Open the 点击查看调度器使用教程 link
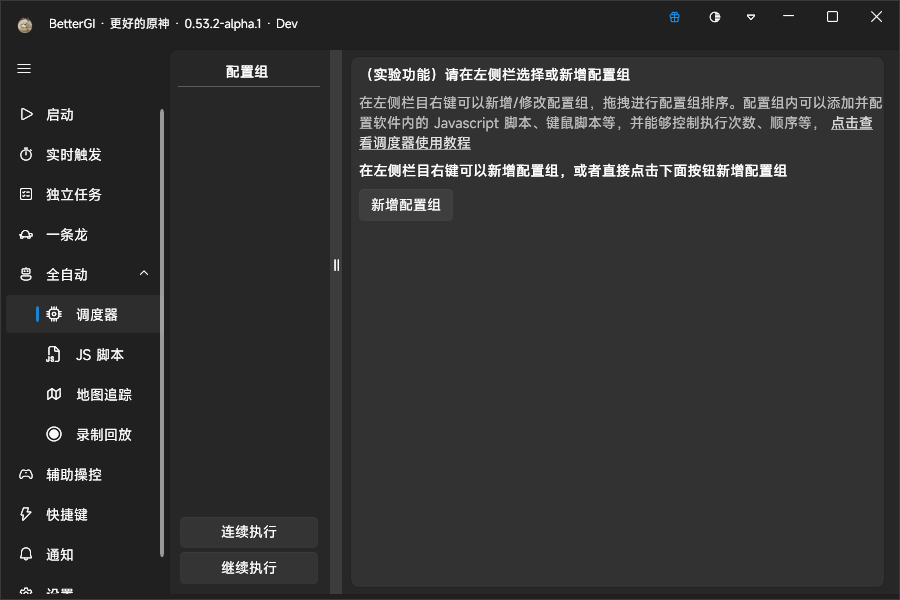Screen dimensions: 900x600 [851, 124]
